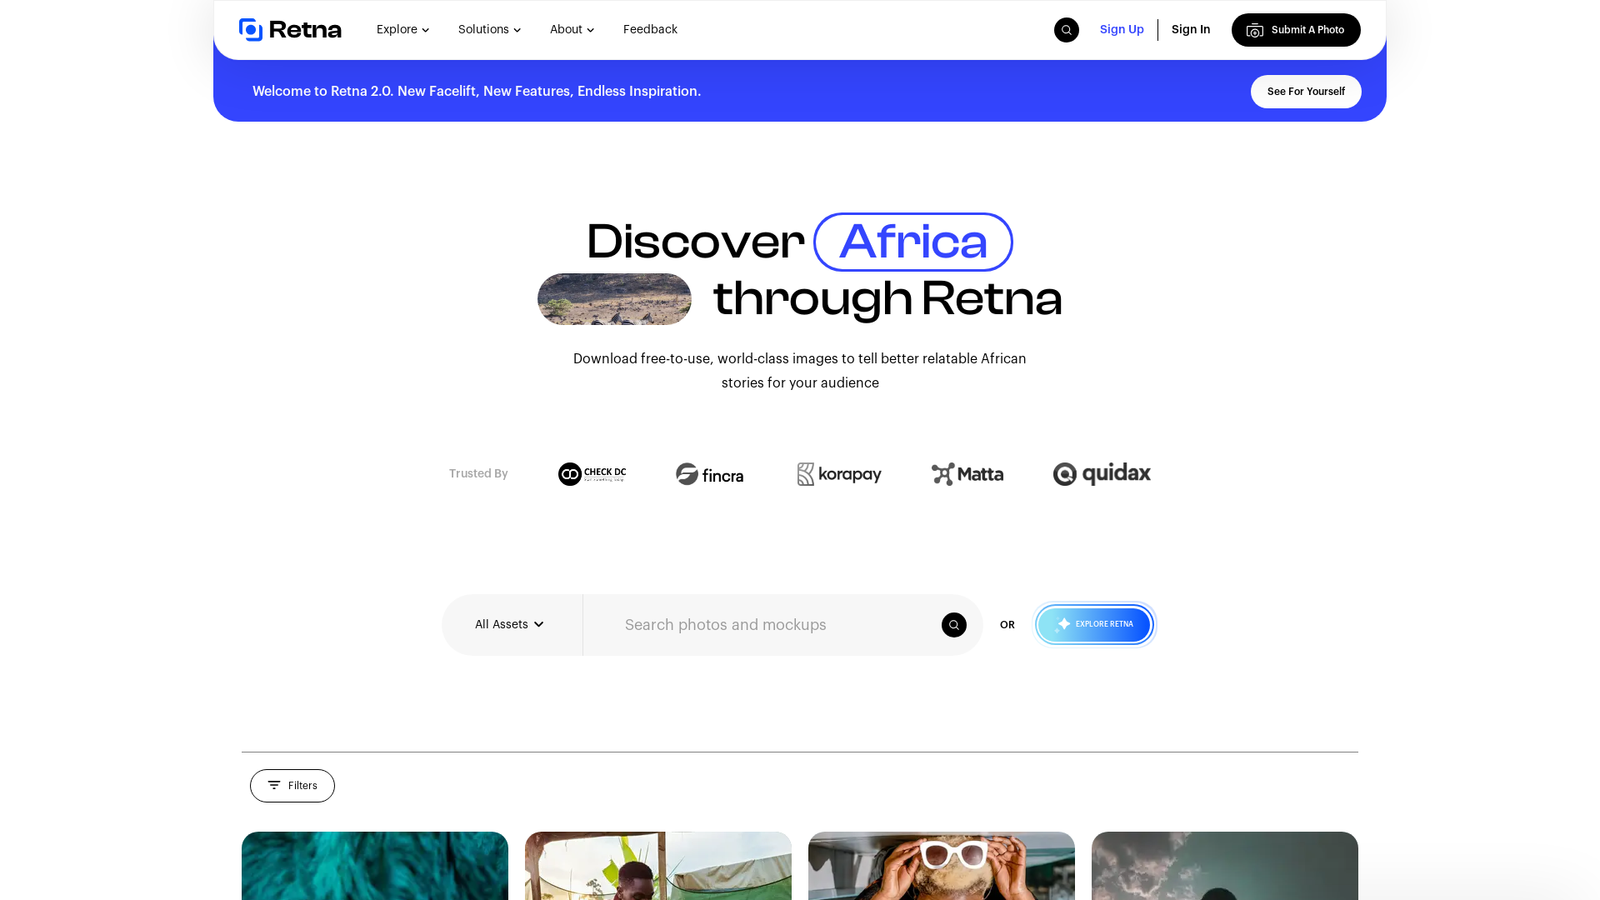Viewport: 1600px width, 900px height.
Task: Click the Korapay logo
Action: (x=839, y=474)
